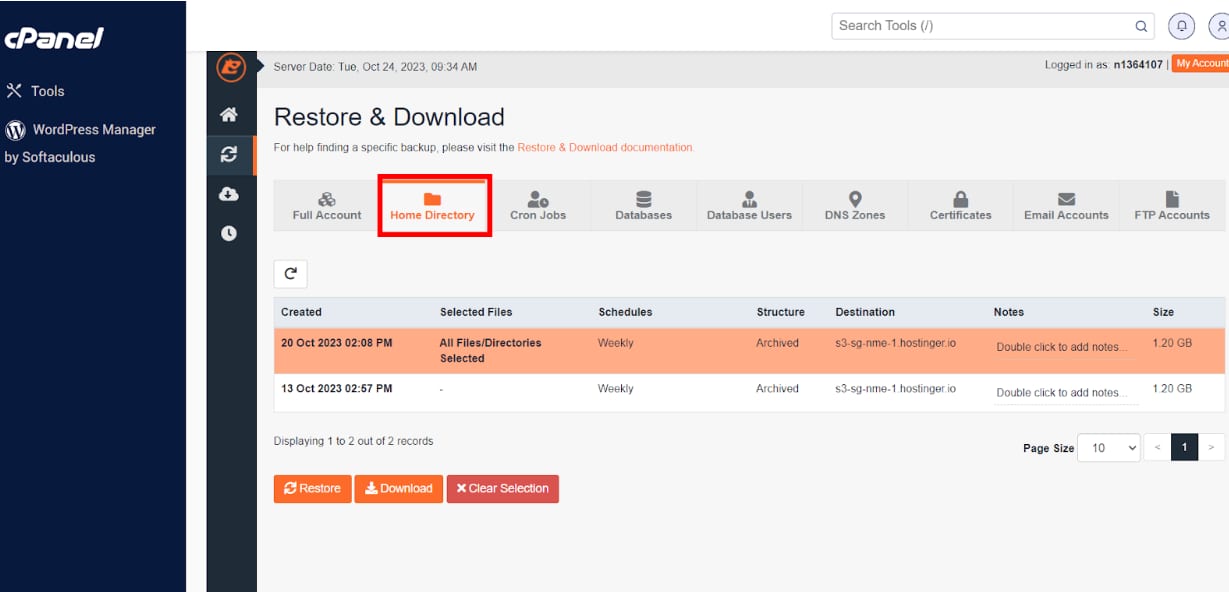This screenshot has height=592, width=1229.
Task: Go to the previous page arrow
Action: click(x=1157, y=448)
